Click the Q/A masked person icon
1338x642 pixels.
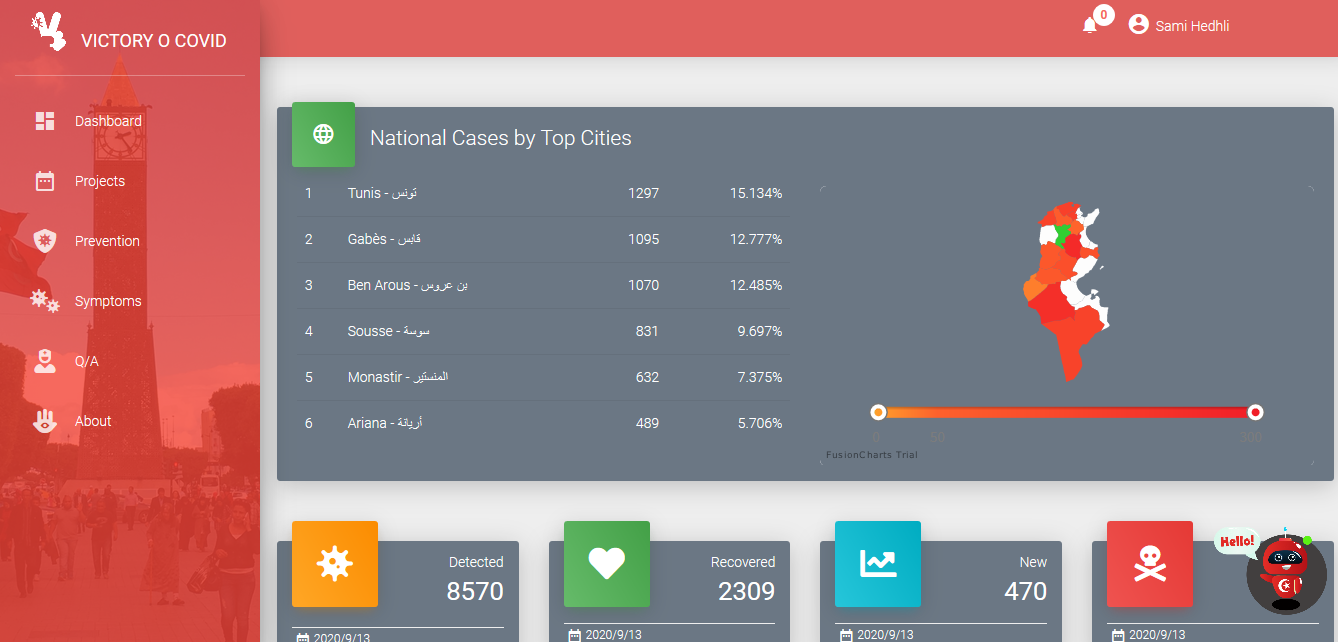click(45, 361)
